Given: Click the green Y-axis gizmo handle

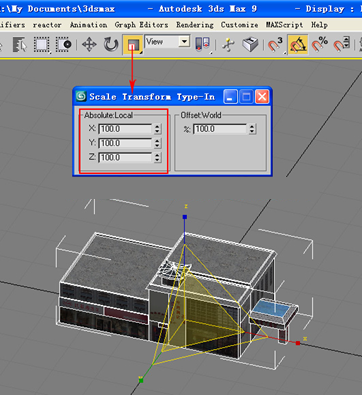Looking at the screenshot, I should [141, 380].
